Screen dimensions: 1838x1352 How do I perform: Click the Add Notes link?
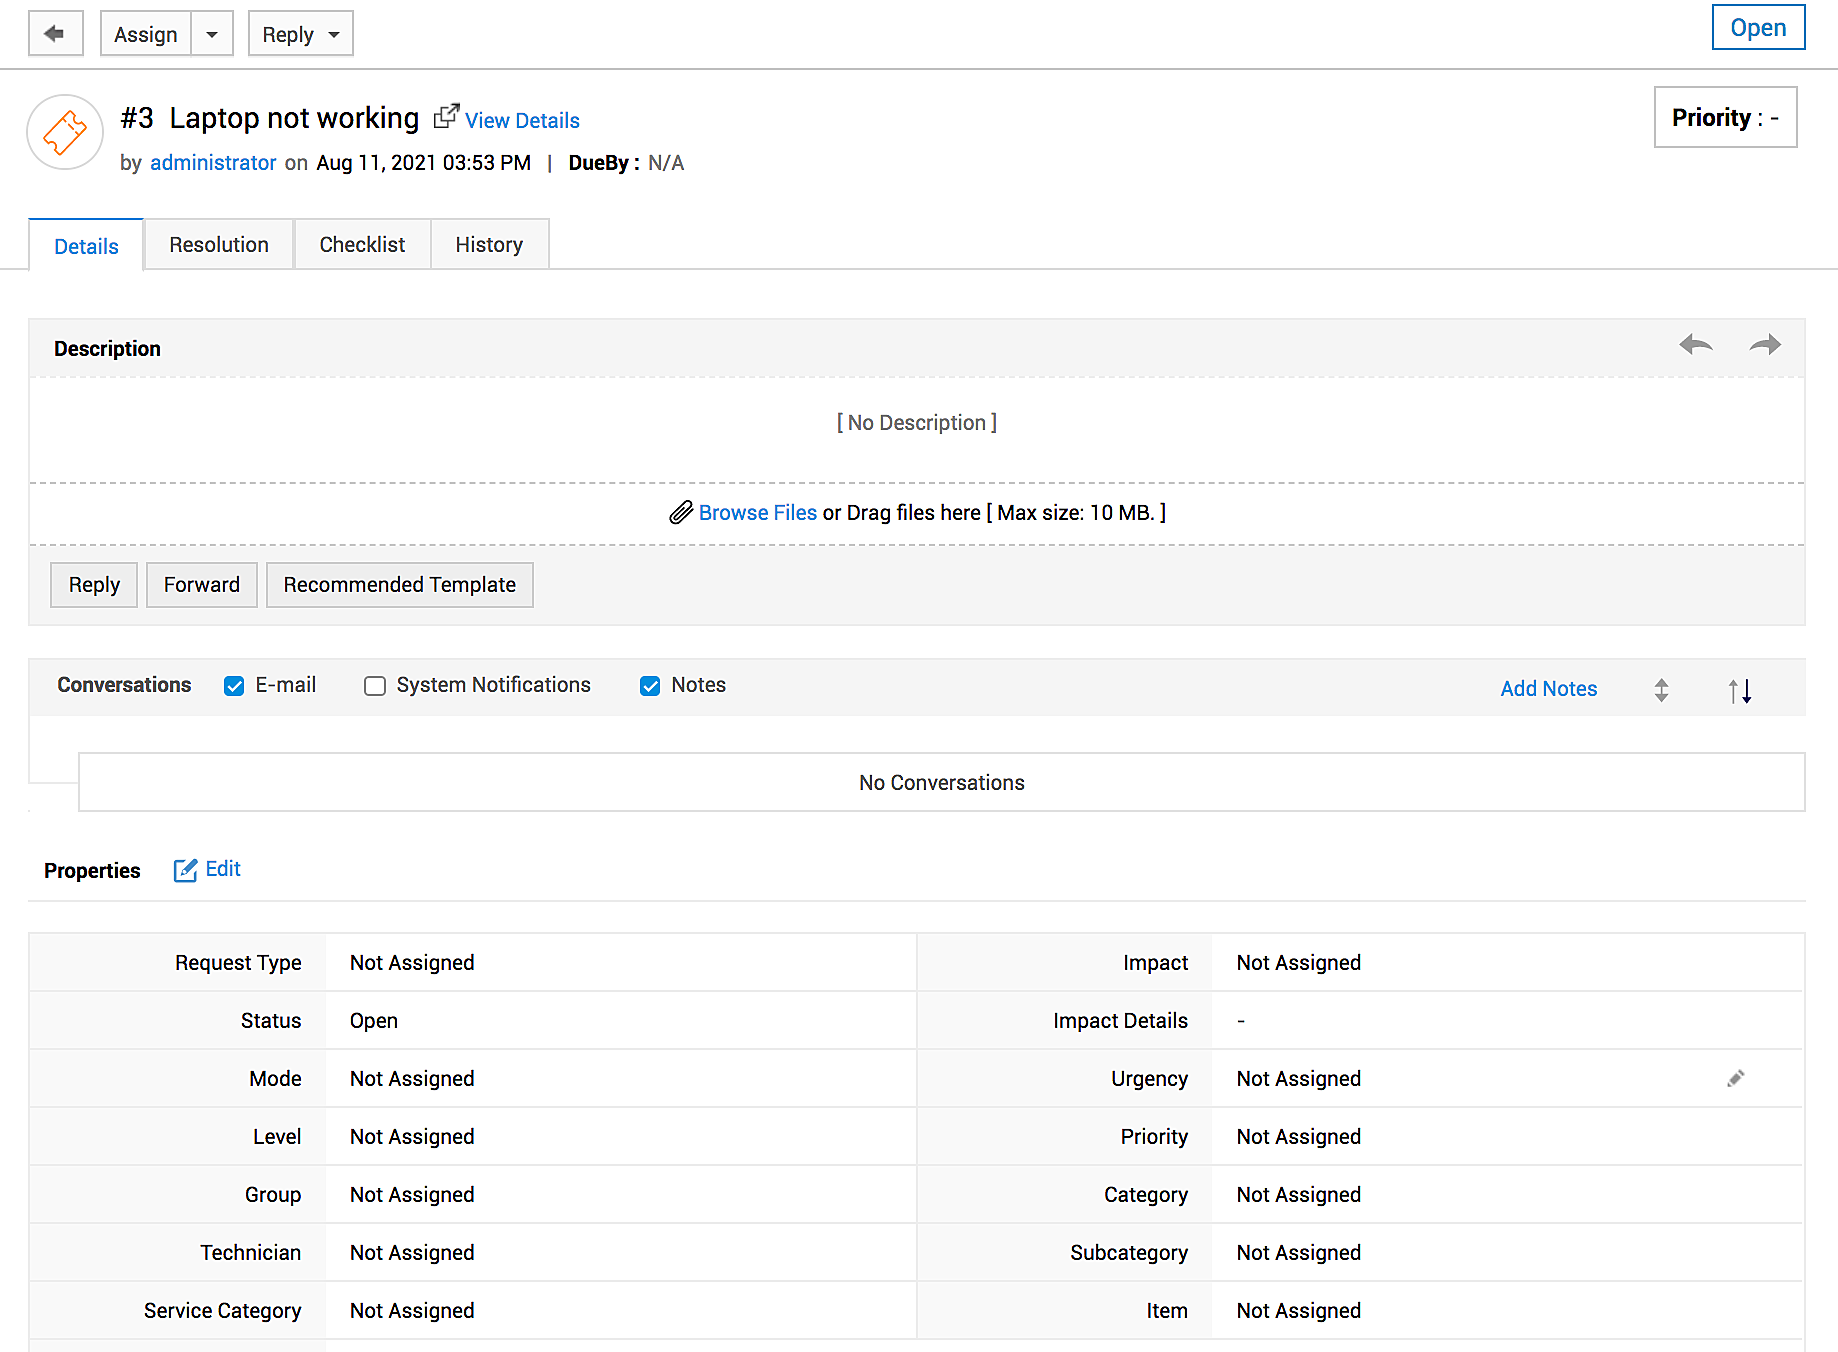(1549, 689)
